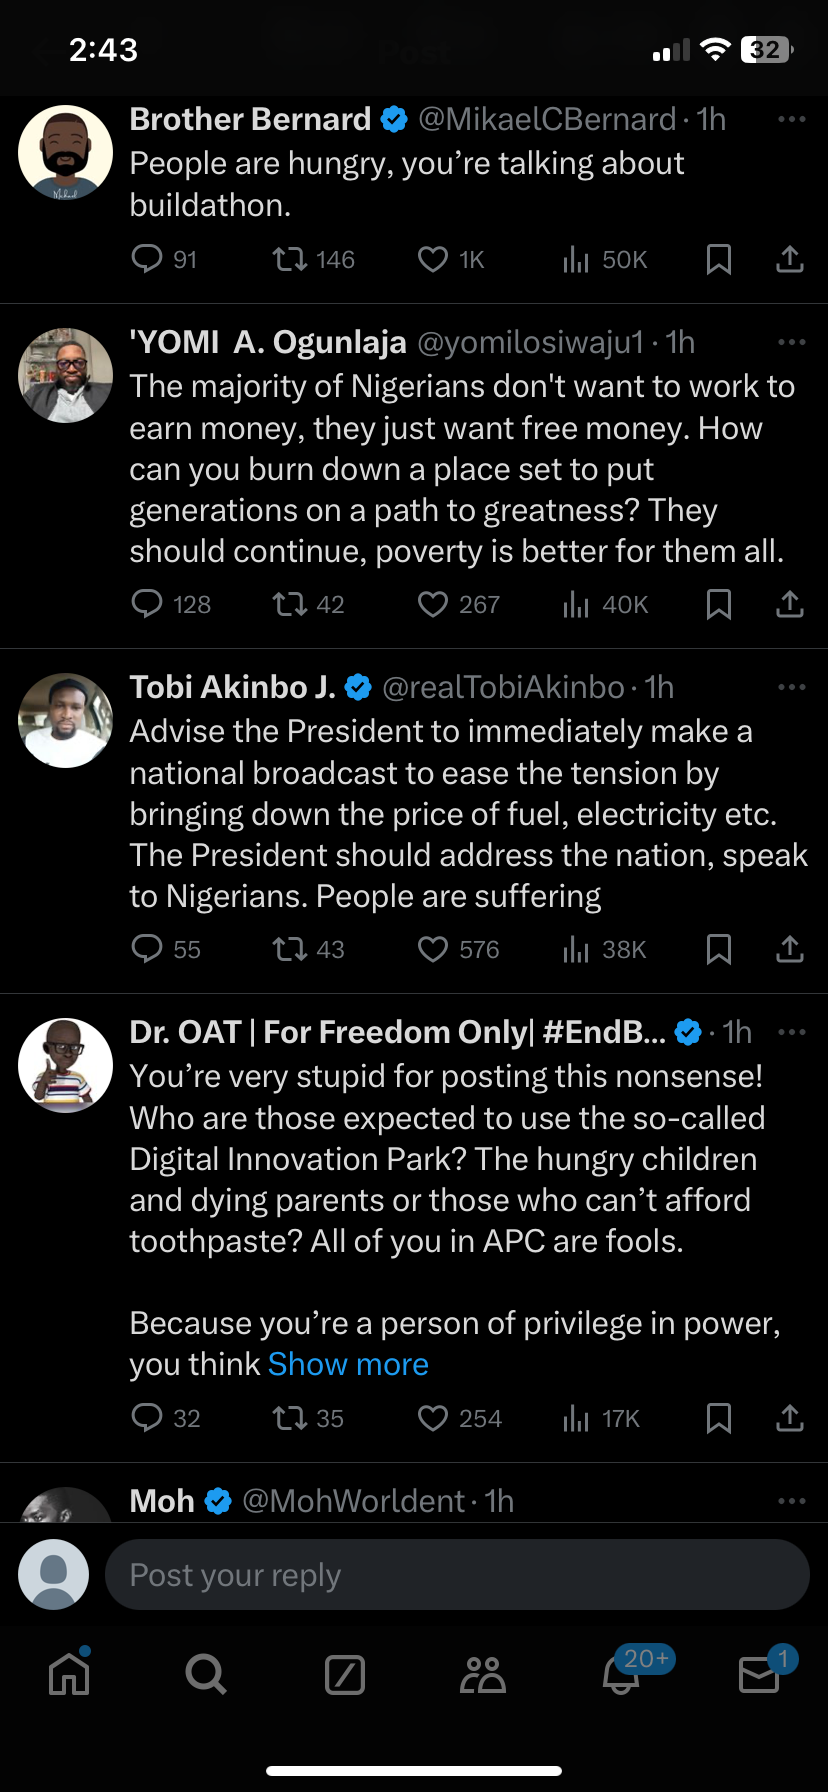The height and width of the screenshot is (1792, 828).
Task: Open more options on Dr. OAT's post
Action: click(x=791, y=1032)
